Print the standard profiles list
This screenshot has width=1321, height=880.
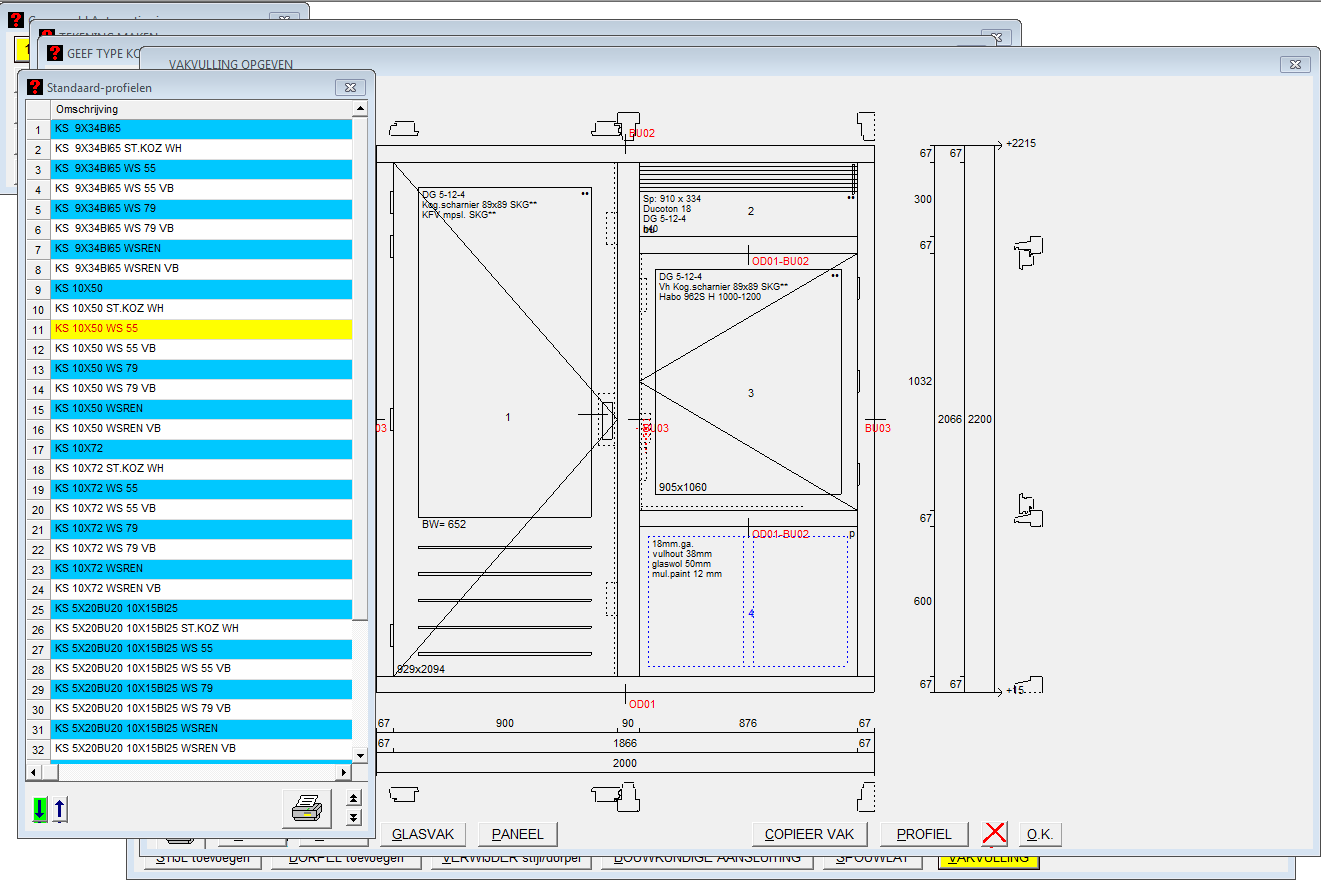(306, 809)
